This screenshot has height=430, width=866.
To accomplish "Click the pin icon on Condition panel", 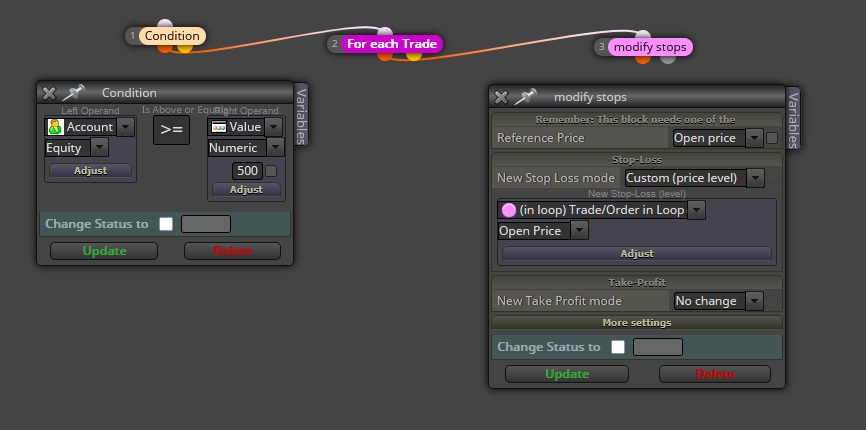I will pos(73,93).
